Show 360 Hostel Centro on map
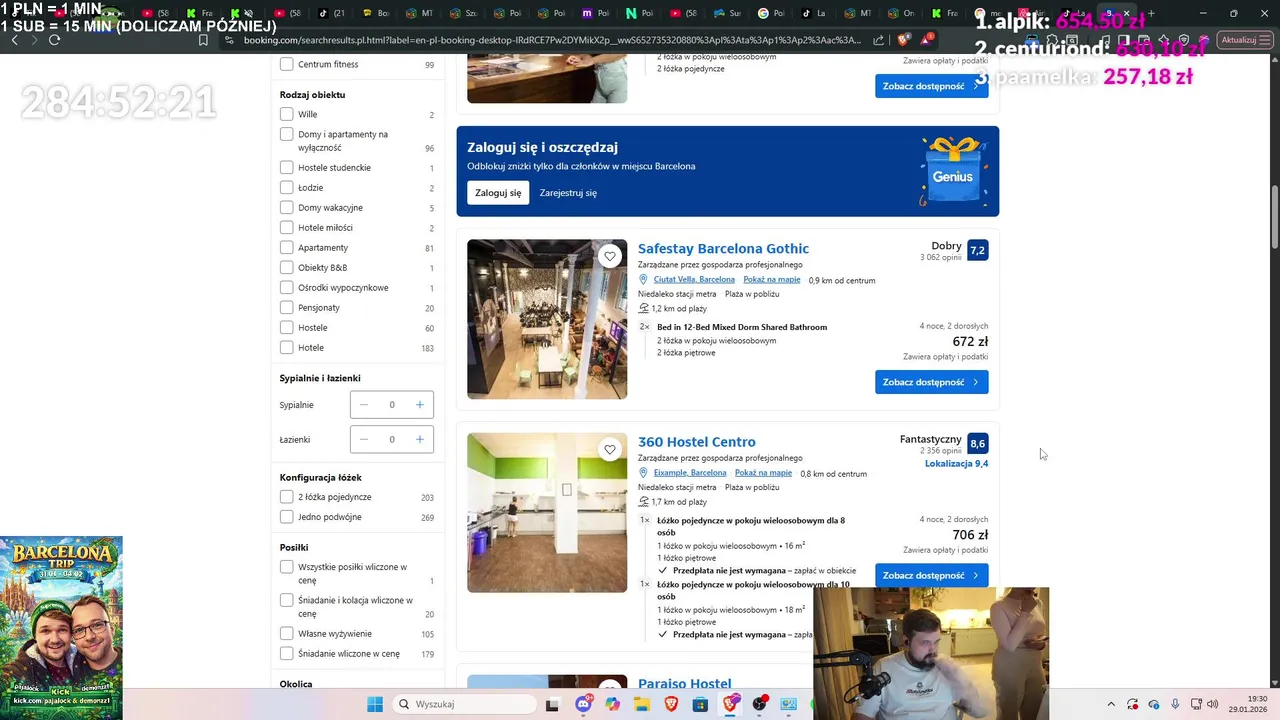Image resolution: width=1280 pixels, height=720 pixels. pyautogui.click(x=763, y=473)
